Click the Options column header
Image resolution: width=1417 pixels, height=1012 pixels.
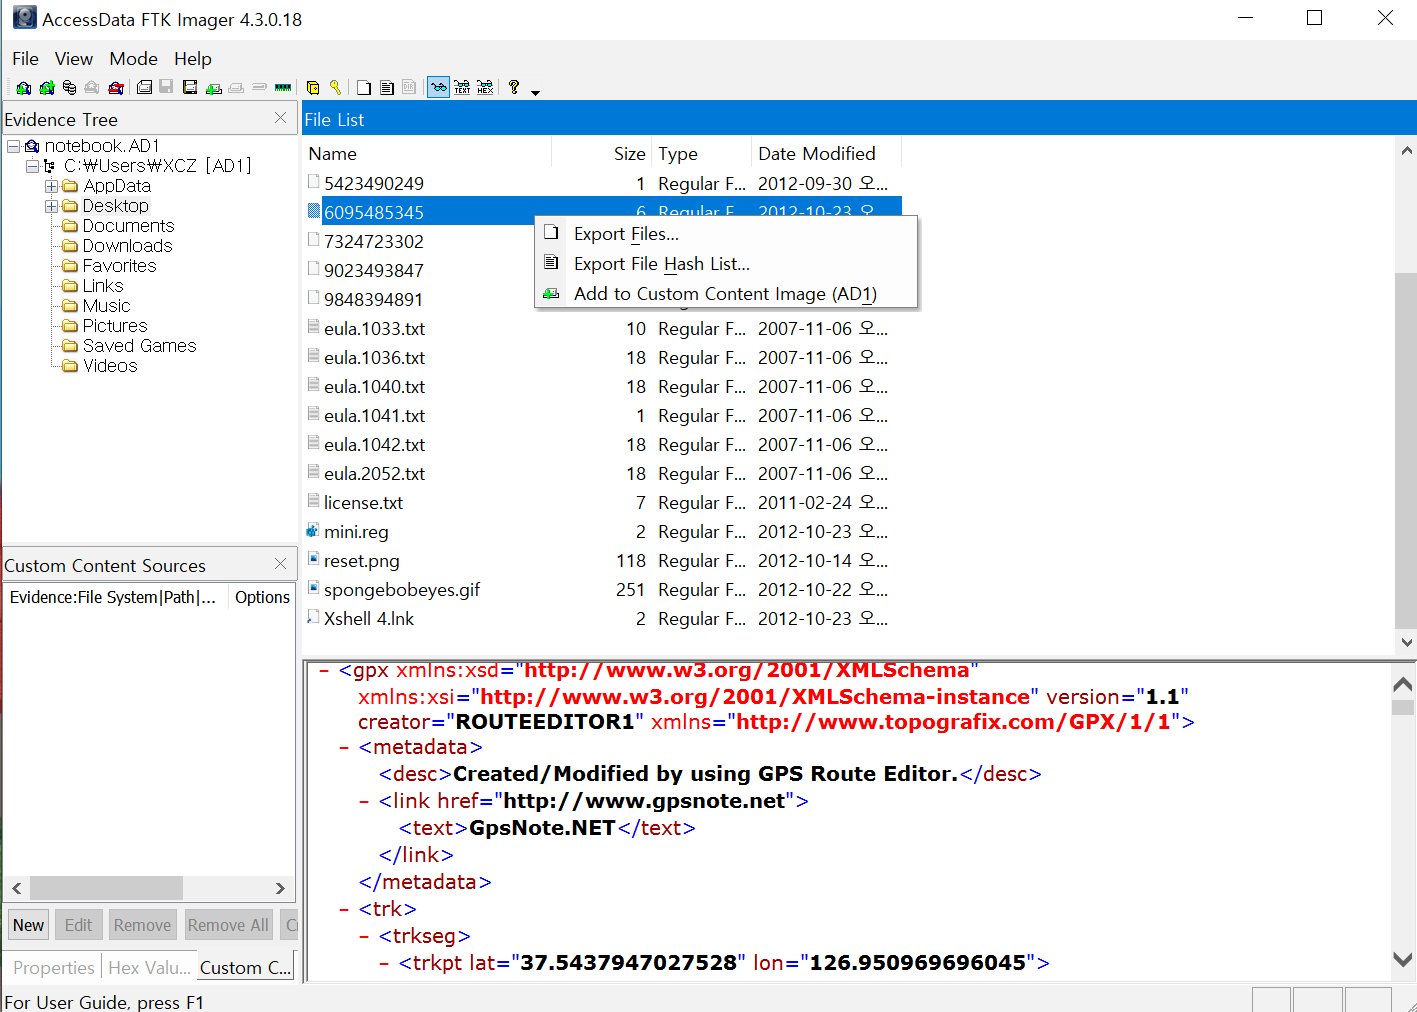coord(262,597)
